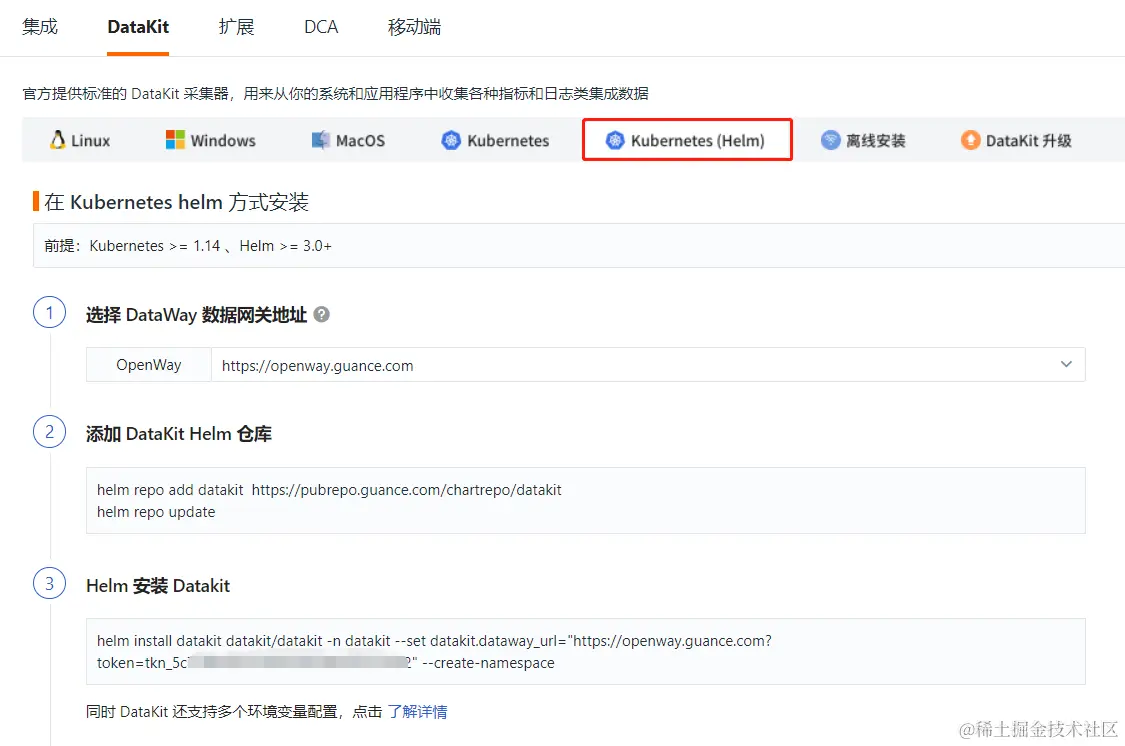Click the 在 Kubernetes helm 方式安装 heading

[176, 202]
